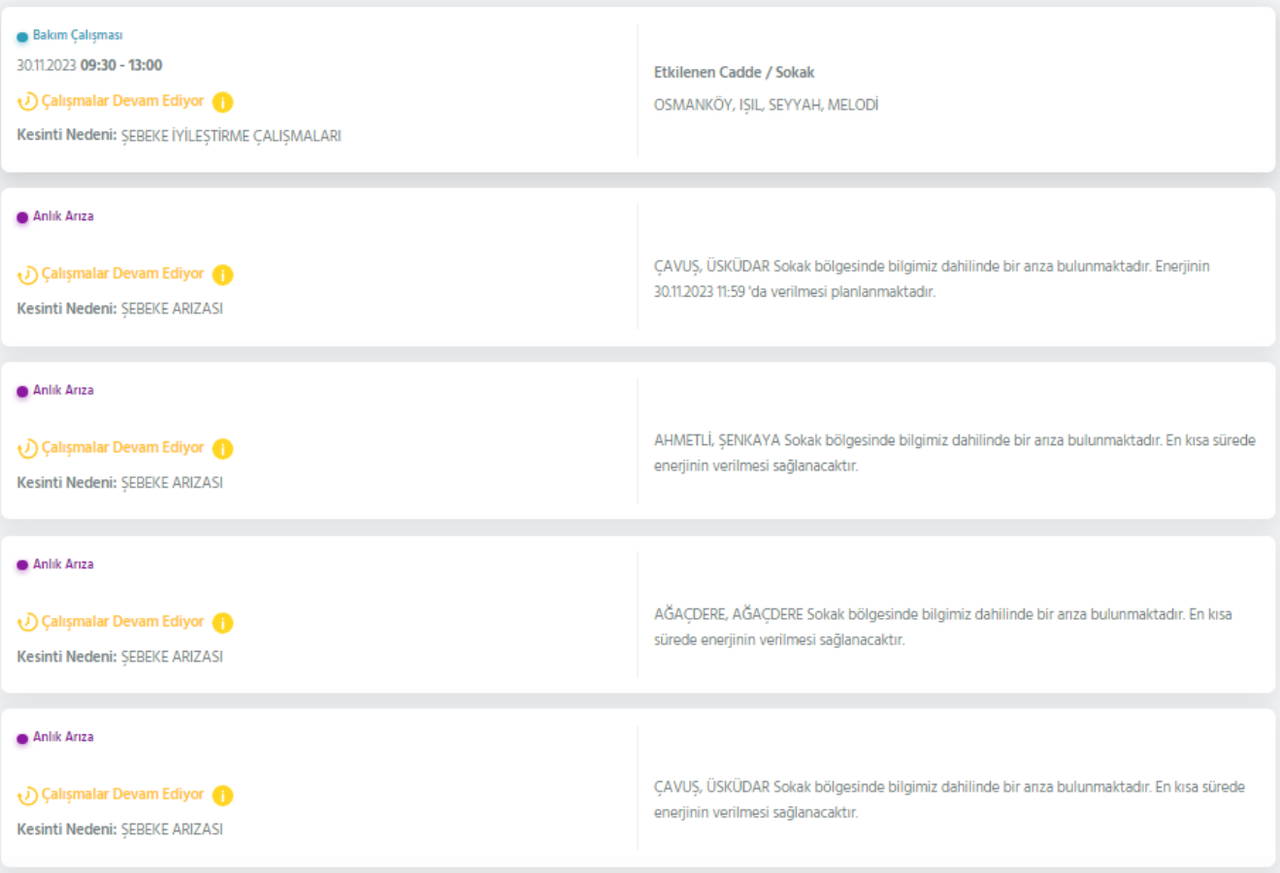Viewport: 1280px width, 873px height.
Task: Select the Bakım Çalışması label
Action: (x=77, y=35)
